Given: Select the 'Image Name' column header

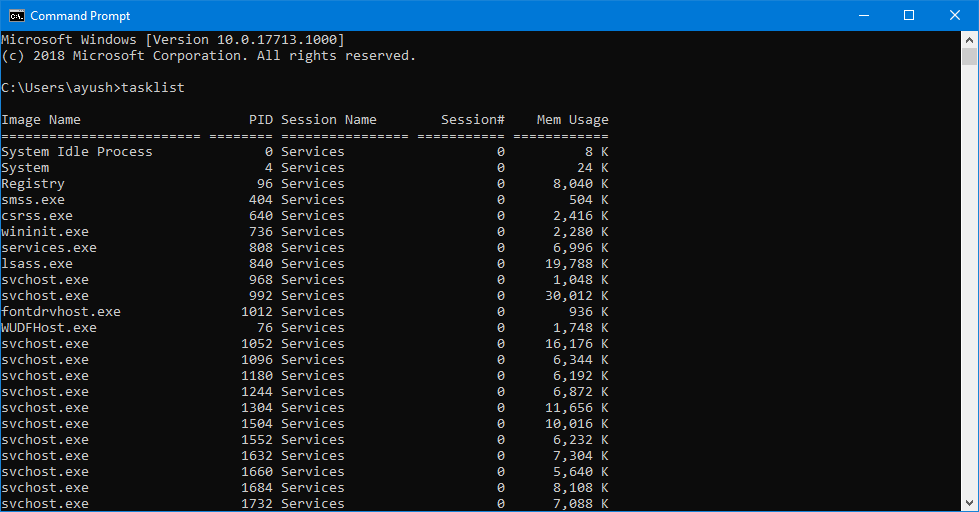Looking at the screenshot, I should 41,119.
